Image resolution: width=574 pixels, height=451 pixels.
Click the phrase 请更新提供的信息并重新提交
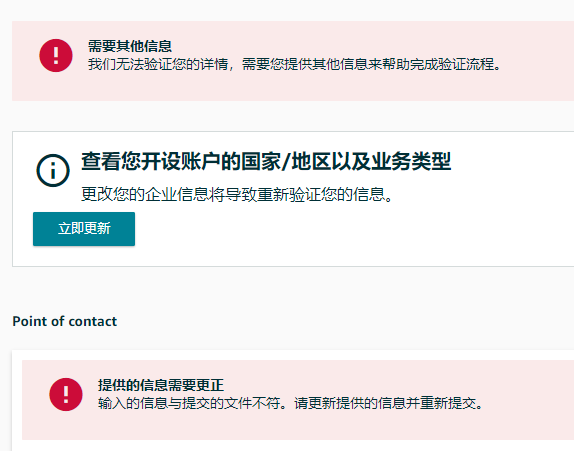tap(389, 403)
